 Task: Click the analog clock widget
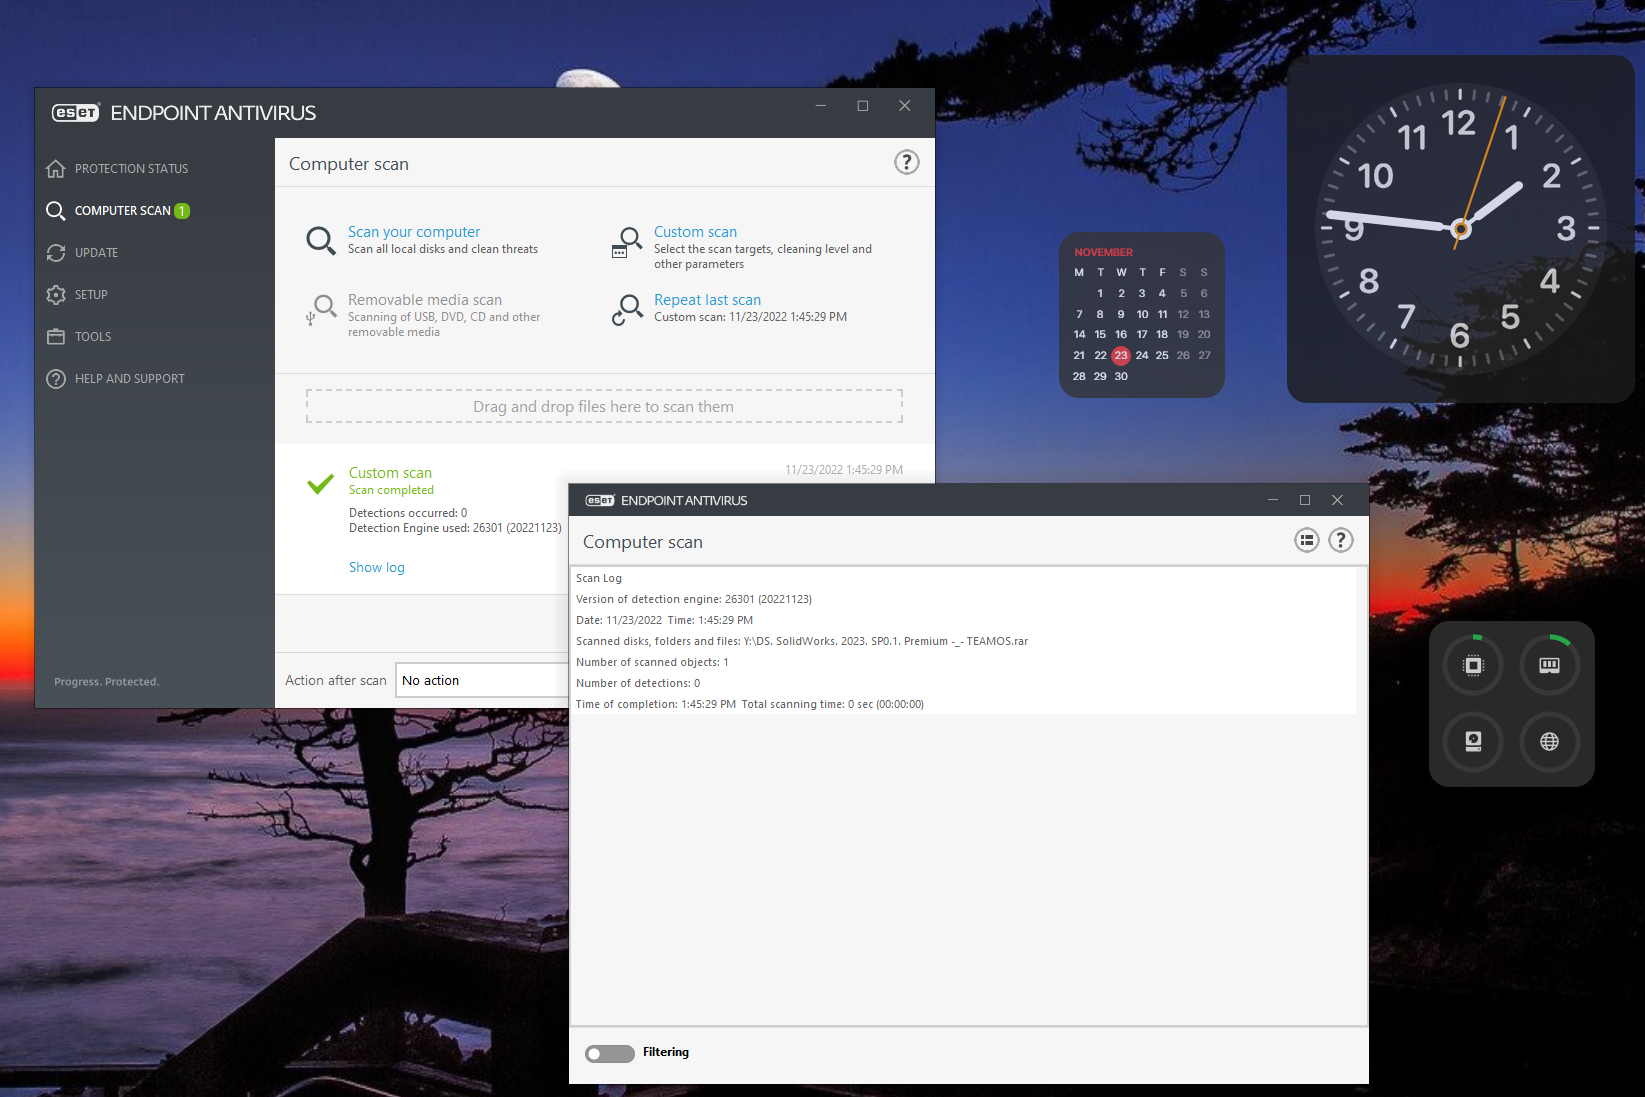coord(1461,229)
